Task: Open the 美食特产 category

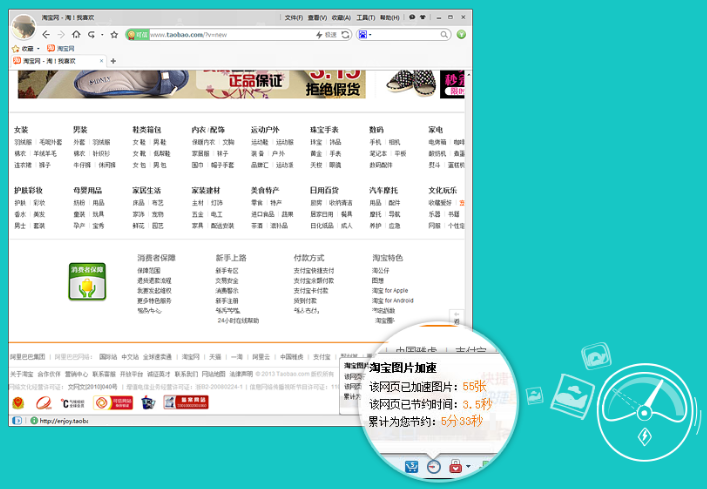Action: (x=265, y=190)
